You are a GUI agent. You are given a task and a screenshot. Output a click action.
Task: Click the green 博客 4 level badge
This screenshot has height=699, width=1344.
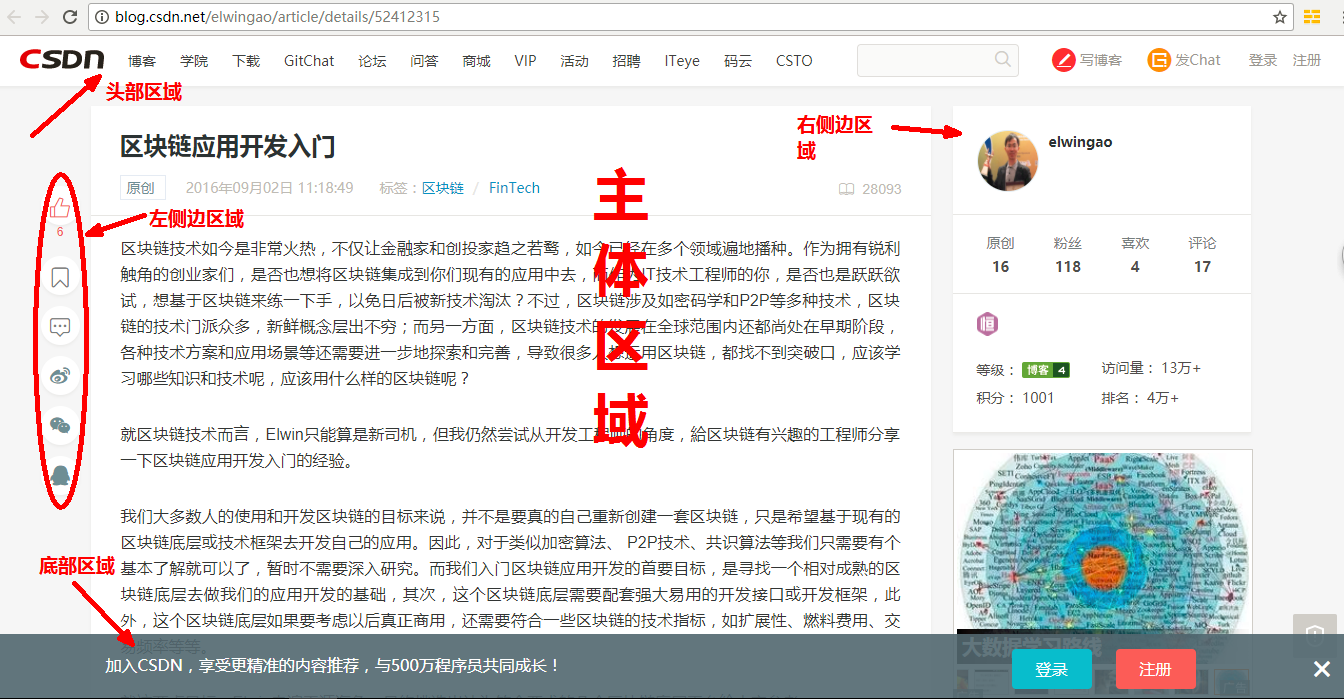tap(1045, 370)
